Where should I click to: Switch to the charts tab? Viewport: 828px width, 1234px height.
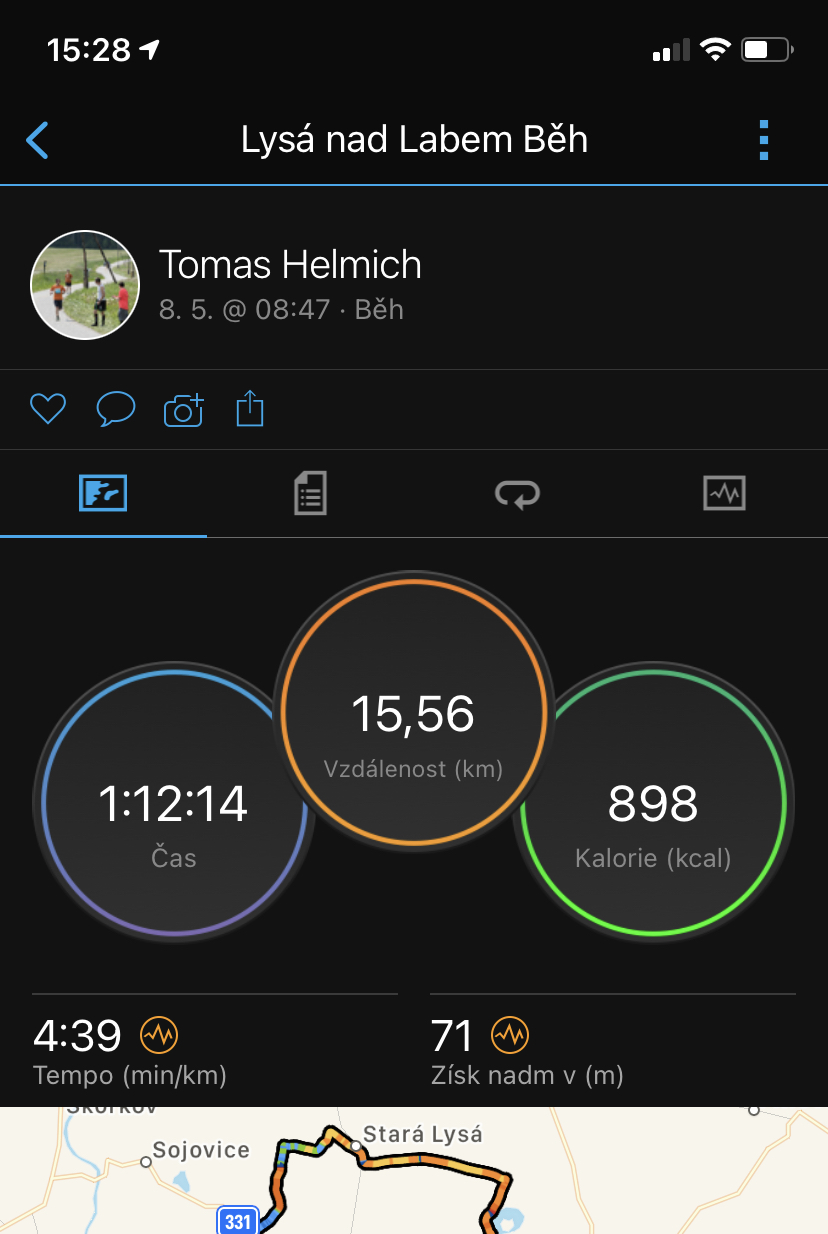(x=724, y=493)
